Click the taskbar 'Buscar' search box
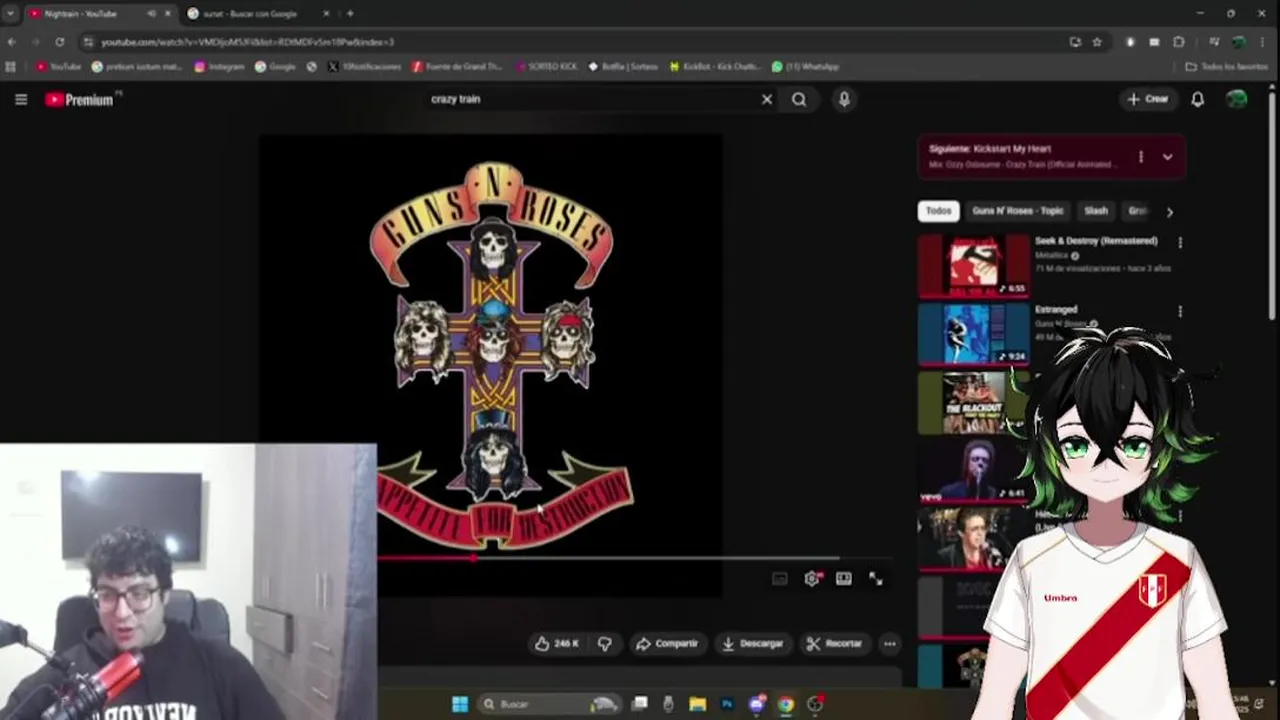This screenshot has height=720, width=1280. point(548,704)
